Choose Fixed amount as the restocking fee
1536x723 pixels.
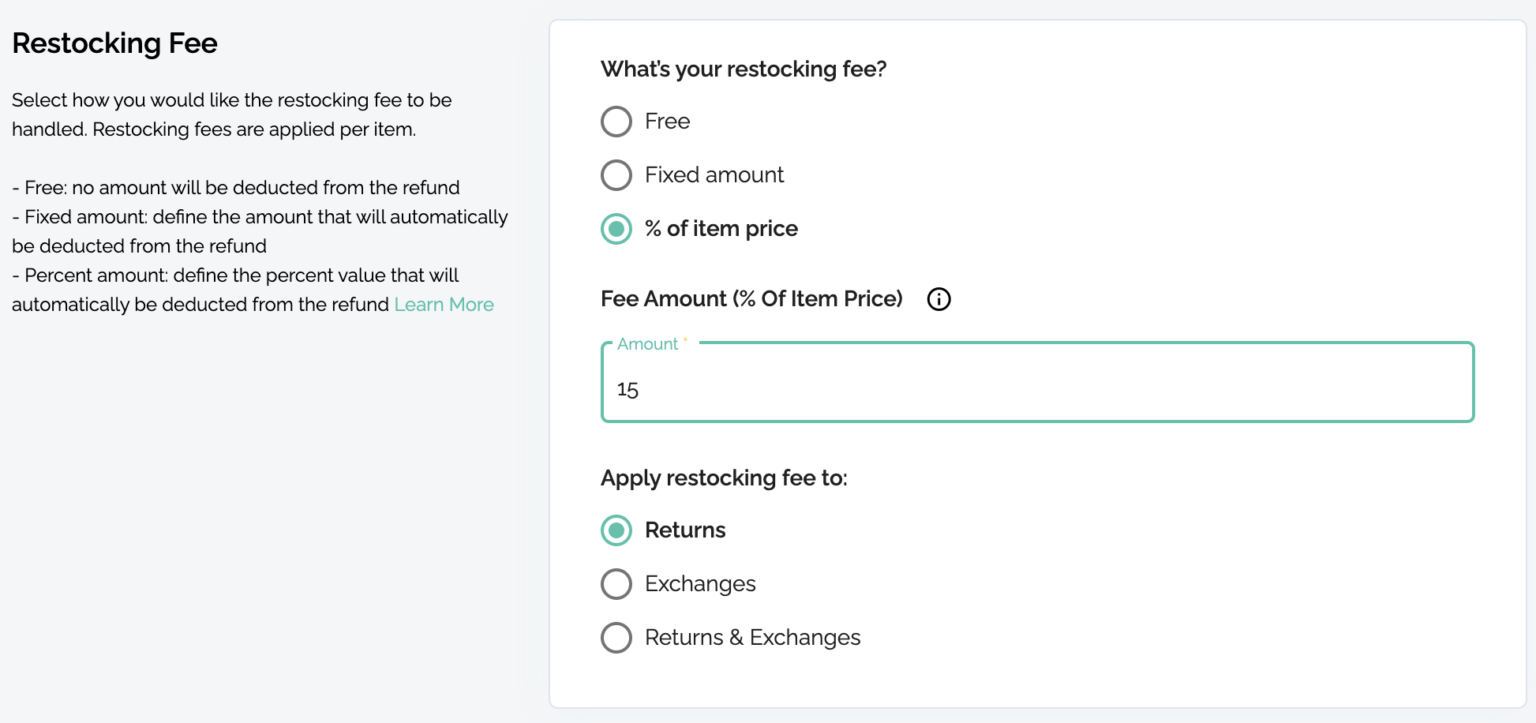pyautogui.click(x=616, y=175)
